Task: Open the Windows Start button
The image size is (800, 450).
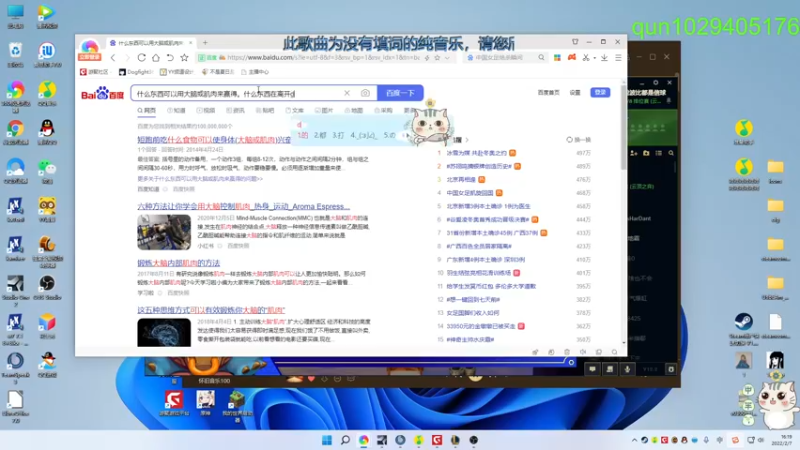Action: pyautogui.click(x=327, y=440)
